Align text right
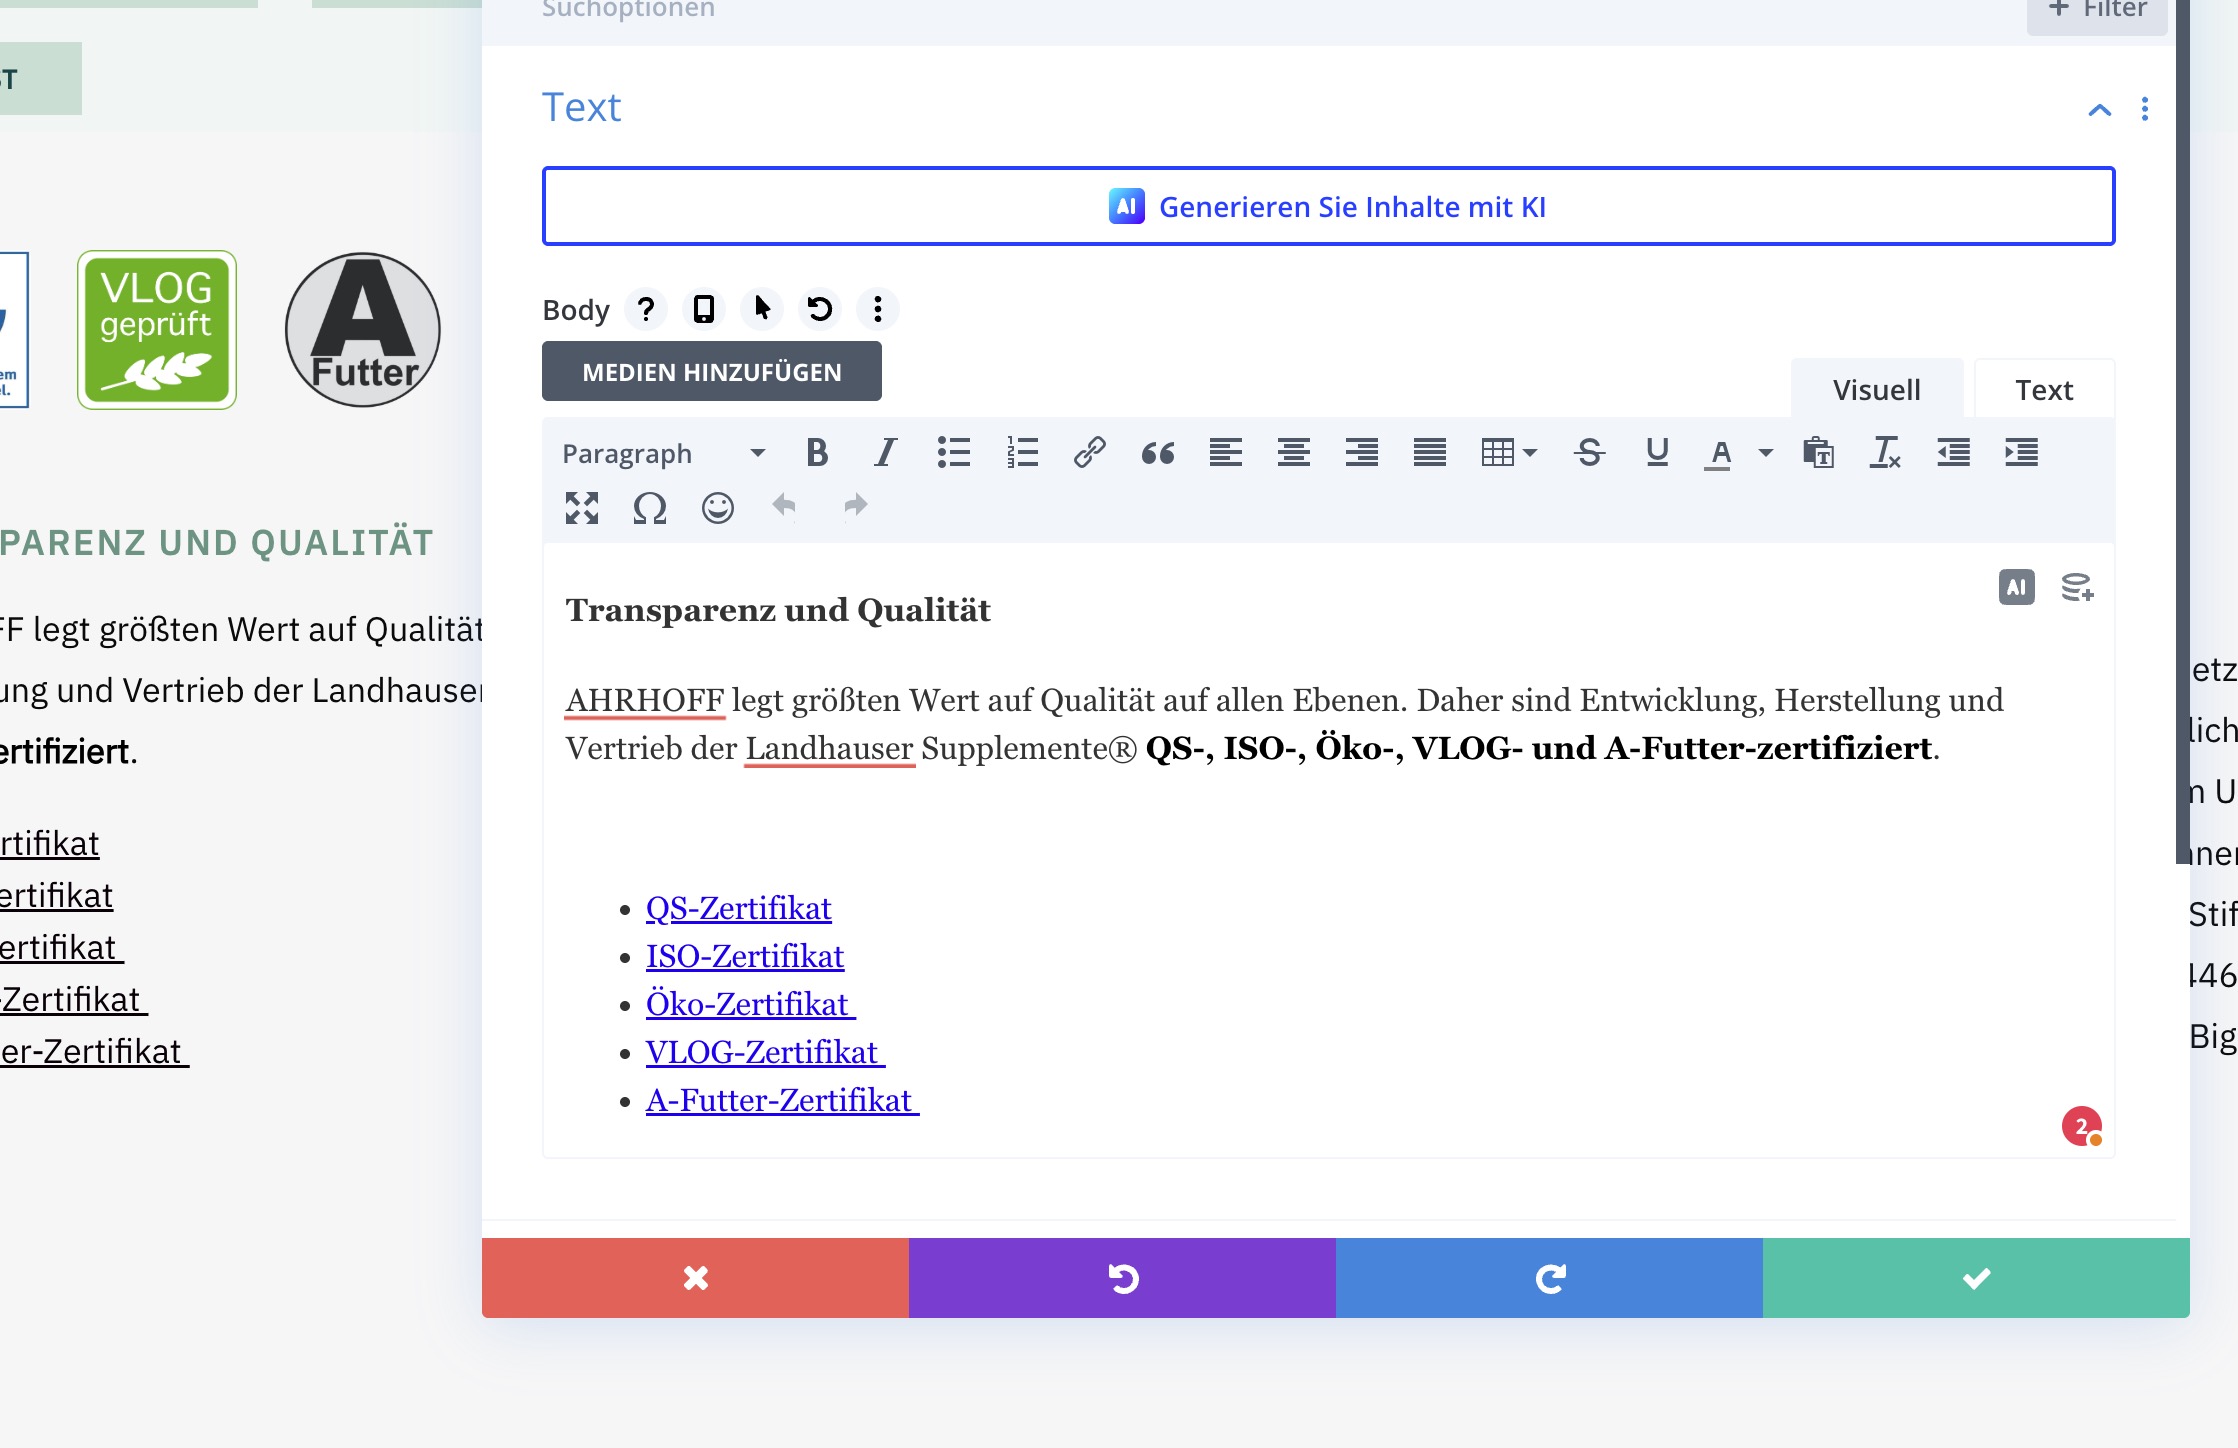Image resolution: width=2238 pixels, height=1448 pixels. (x=1361, y=453)
